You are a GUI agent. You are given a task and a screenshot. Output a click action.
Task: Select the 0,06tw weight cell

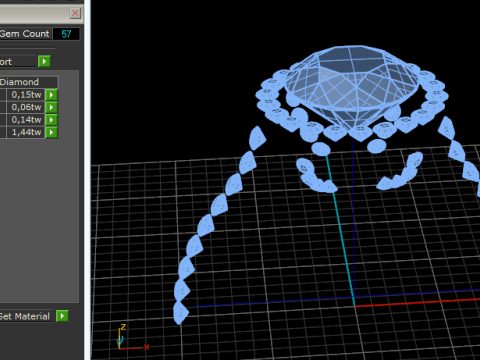click(x=26, y=107)
